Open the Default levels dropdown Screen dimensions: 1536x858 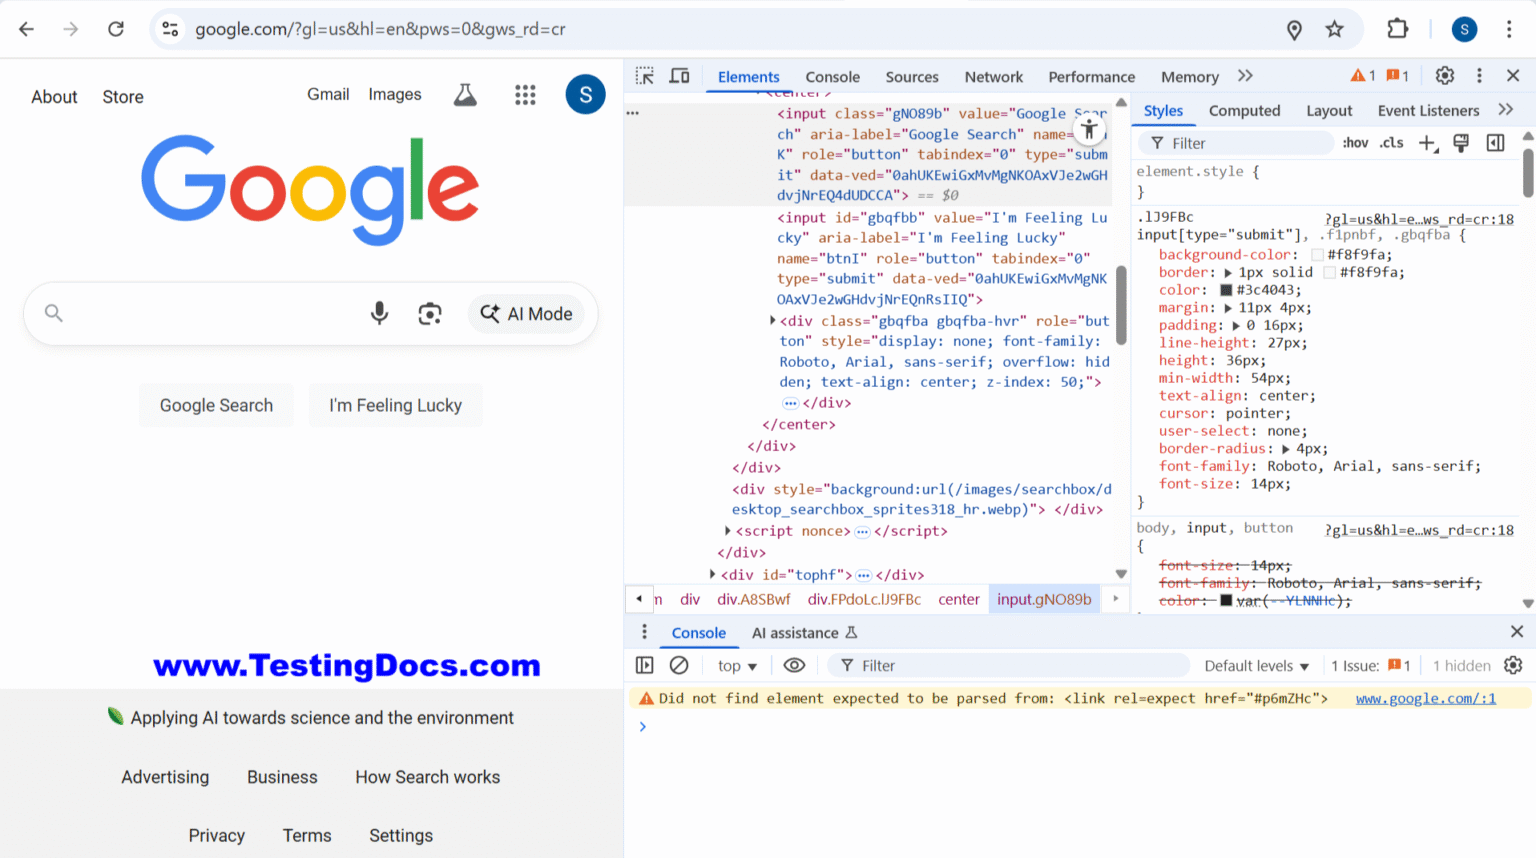[x=1256, y=665]
